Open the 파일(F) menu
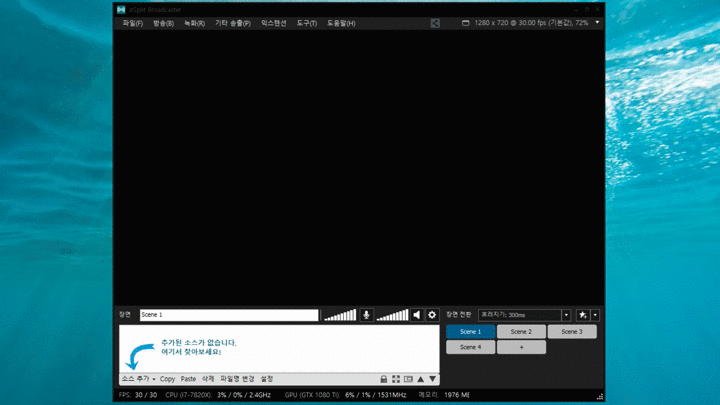 point(132,23)
